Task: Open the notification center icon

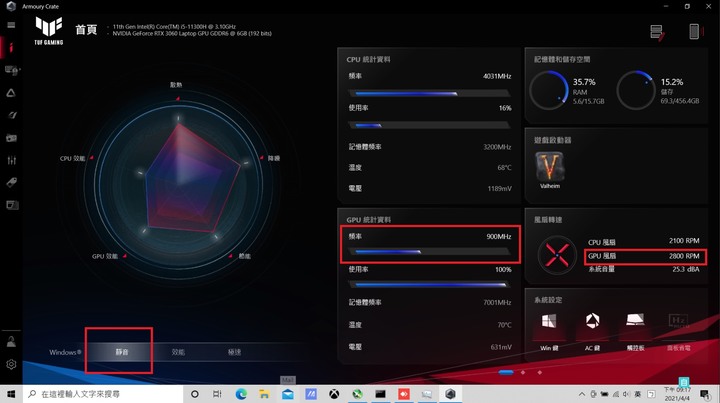Action: 705,394
